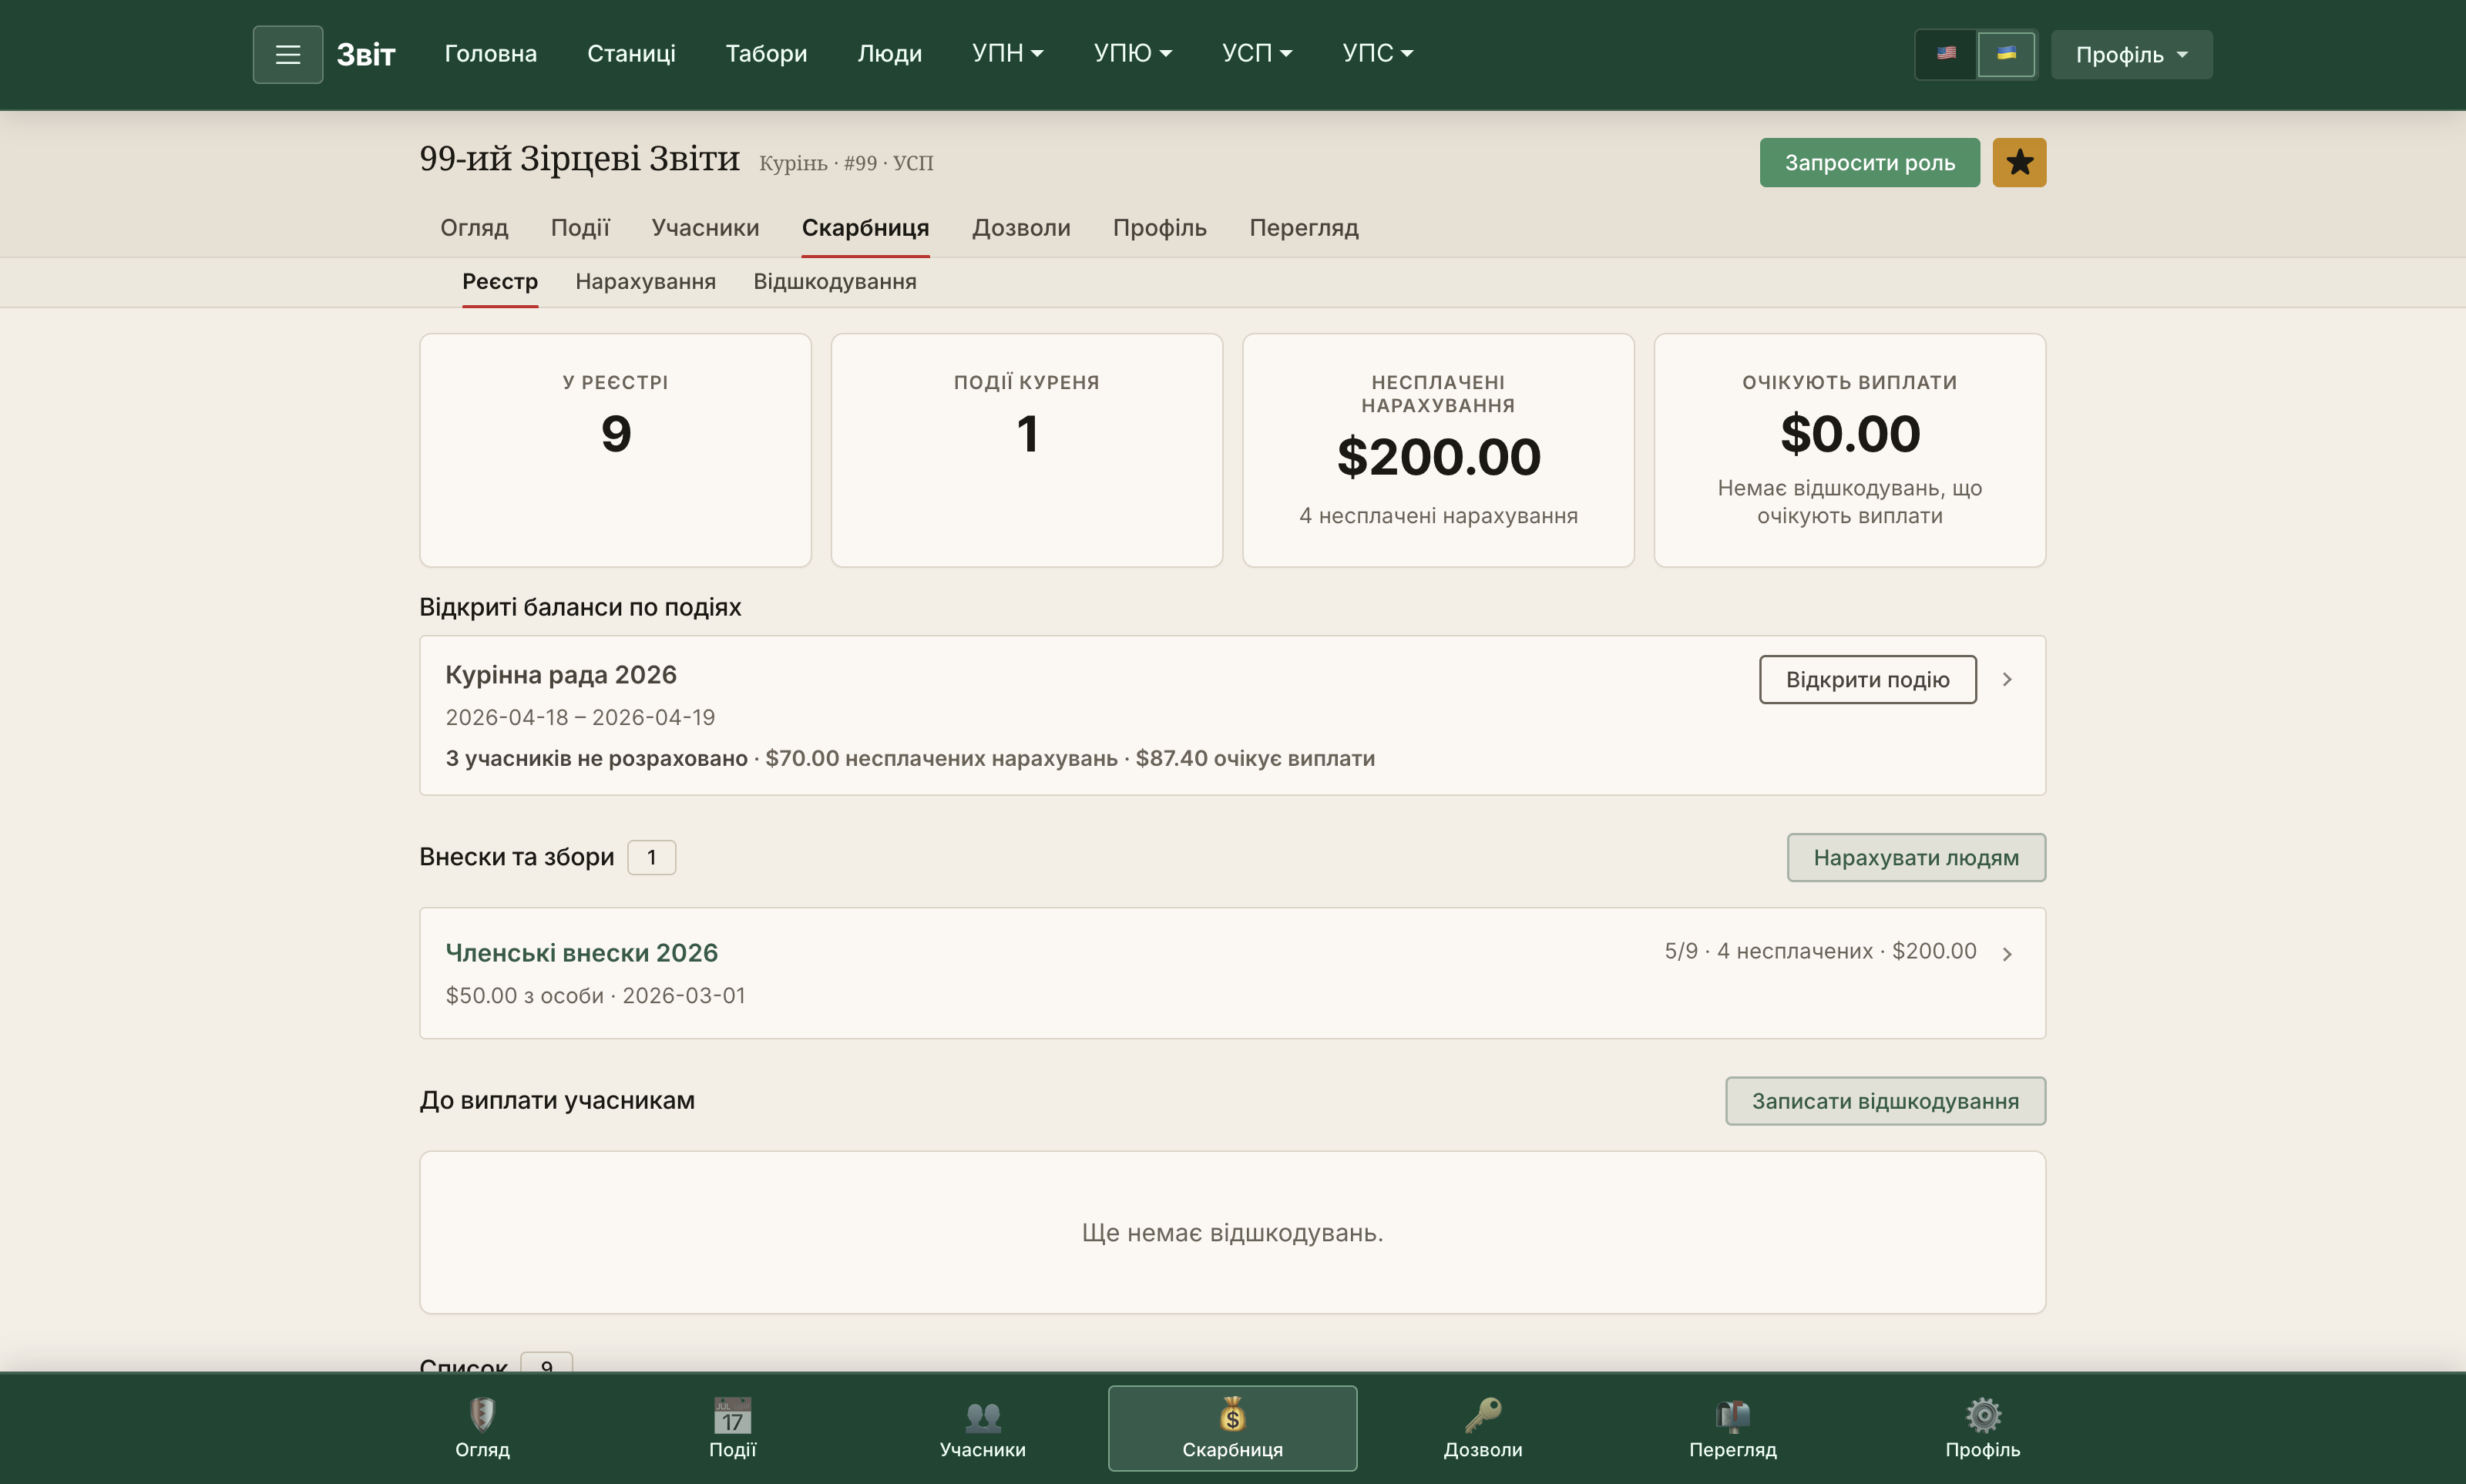This screenshot has width=2466, height=1484.
Task: Switch to the Огляд tab
Action: click(x=474, y=227)
